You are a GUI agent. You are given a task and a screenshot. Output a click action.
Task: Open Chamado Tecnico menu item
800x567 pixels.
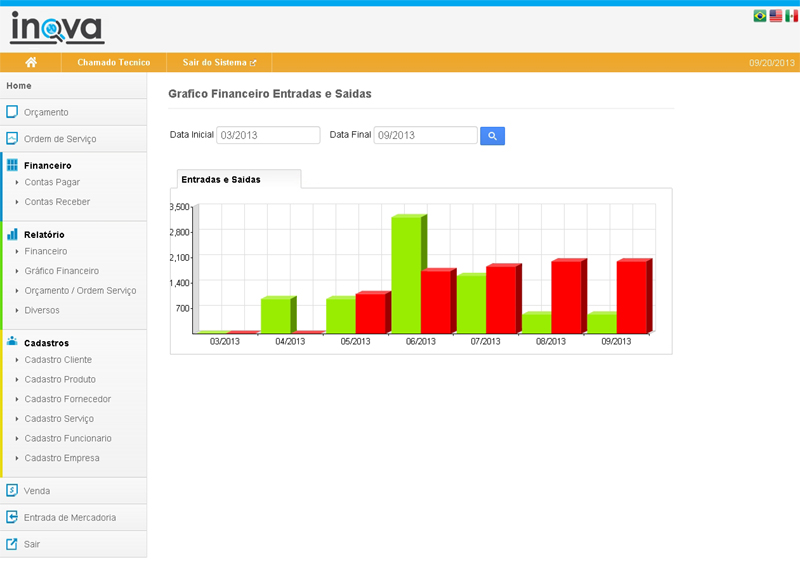click(x=113, y=62)
